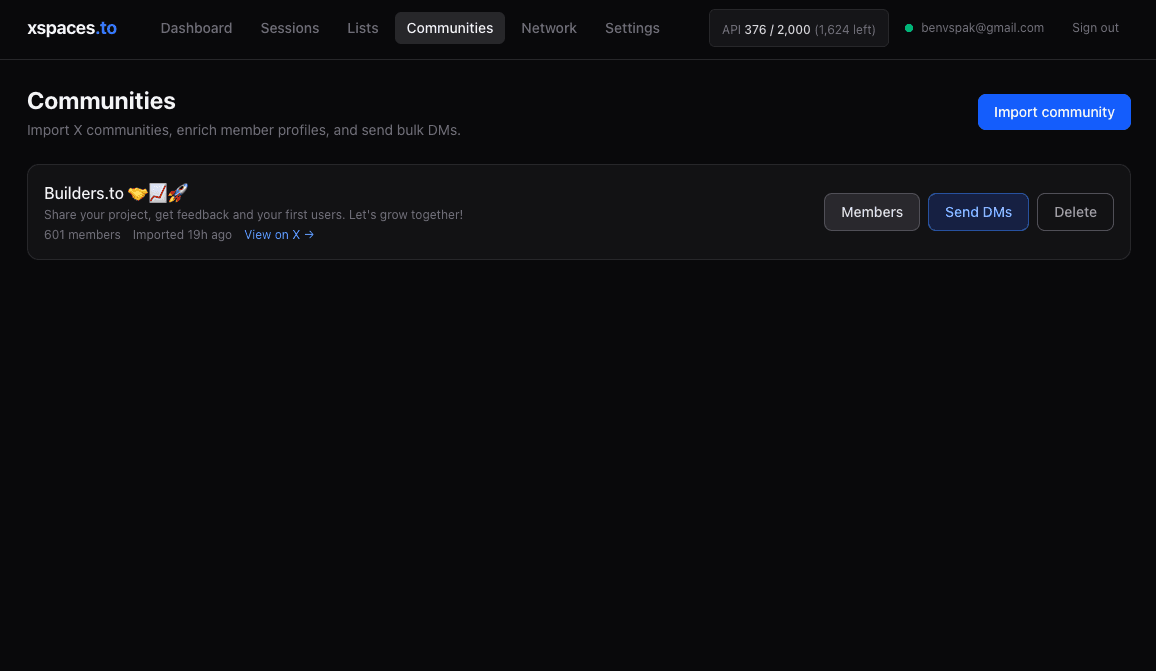Click the handshake emoji beside Builders.to
Screen dimensions: 1156x671
coord(138,192)
